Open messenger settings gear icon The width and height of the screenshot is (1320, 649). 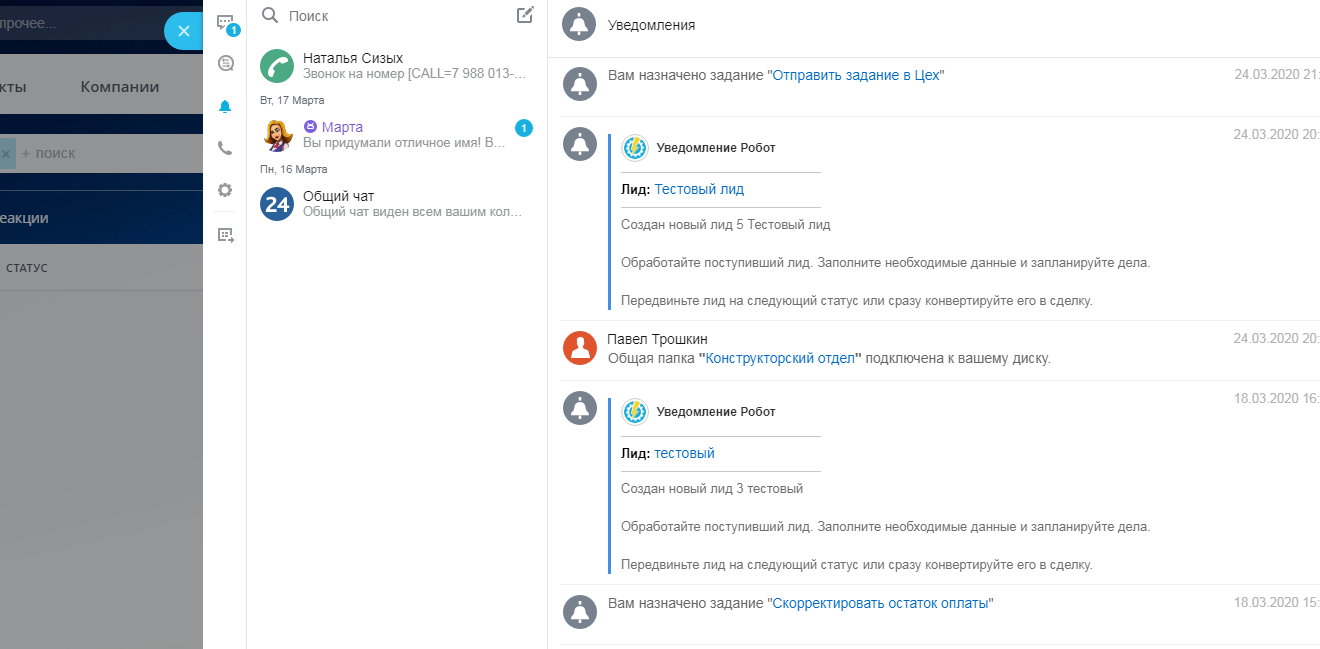[x=225, y=190]
